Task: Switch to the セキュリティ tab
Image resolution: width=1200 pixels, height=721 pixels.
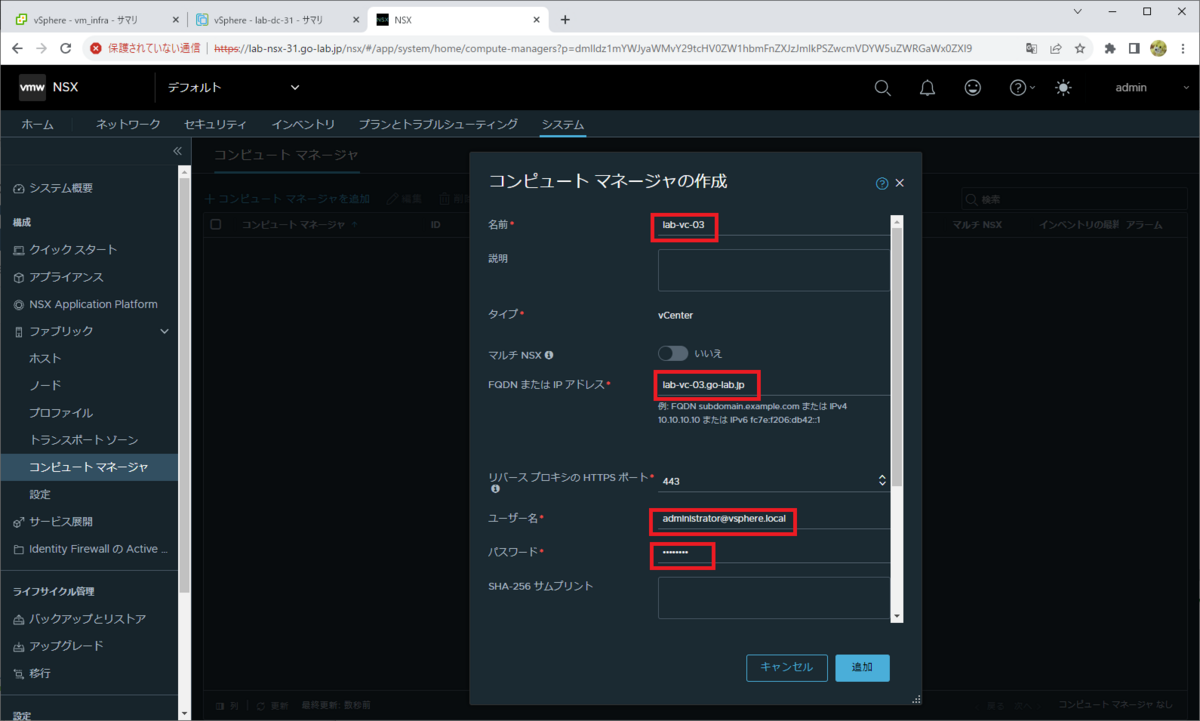Action: point(215,124)
